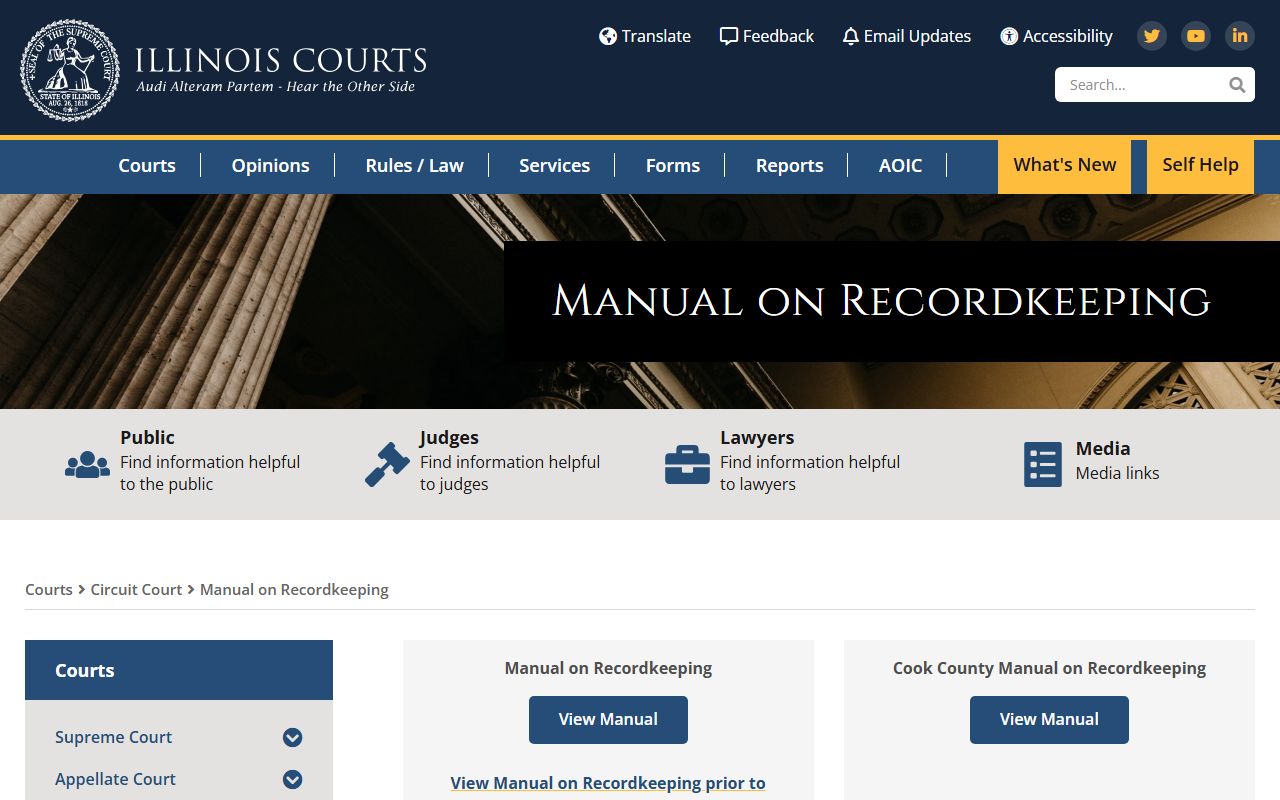Image resolution: width=1280 pixels, height=800 pixels.
Task: Click the Translate globe icon
Action: [608, 36]
